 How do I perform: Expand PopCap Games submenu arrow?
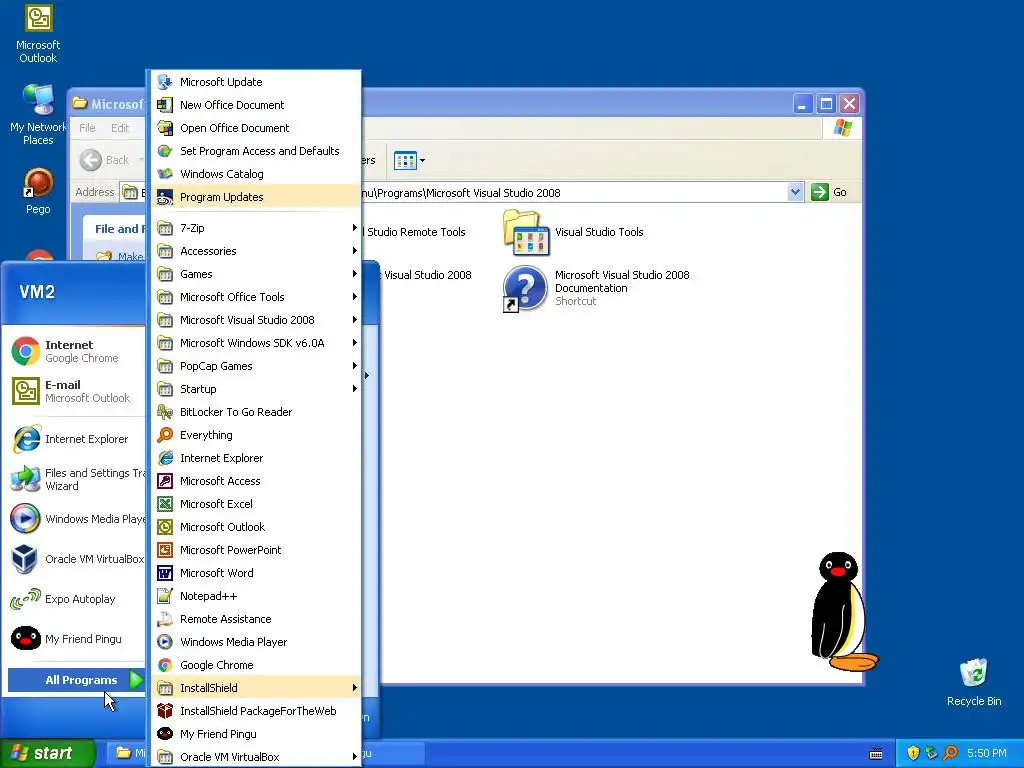355,366
